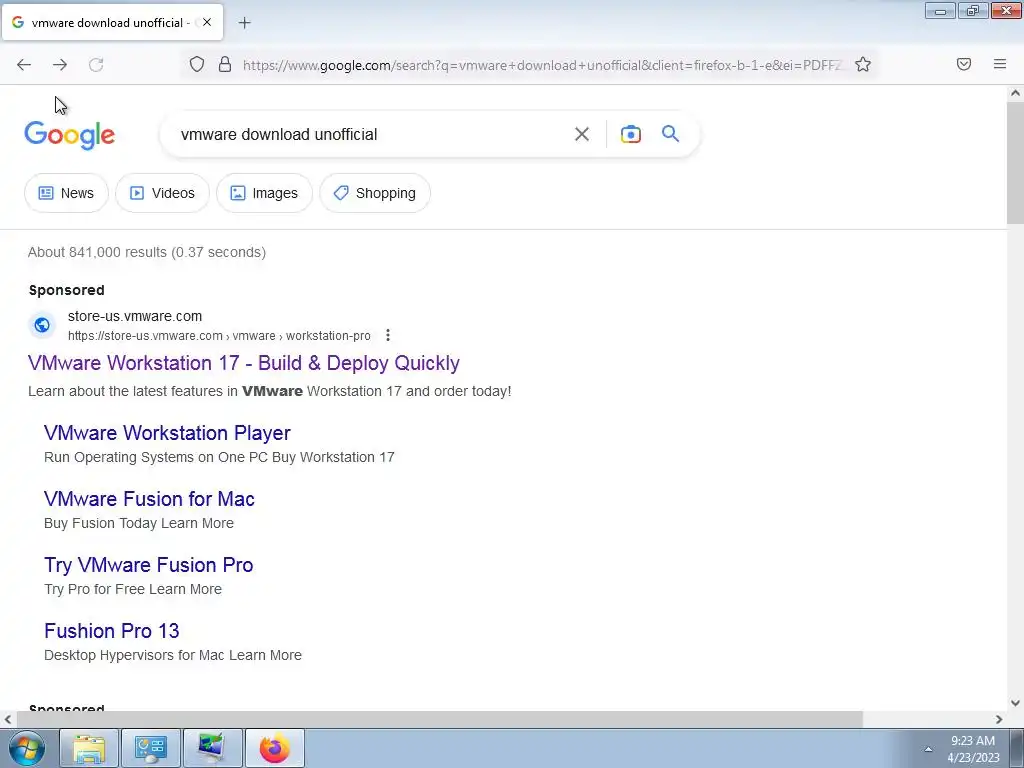Open the monitor-icon taskbar application
The height and width of the screenshot is (768, 1024).
pos(212,748)
